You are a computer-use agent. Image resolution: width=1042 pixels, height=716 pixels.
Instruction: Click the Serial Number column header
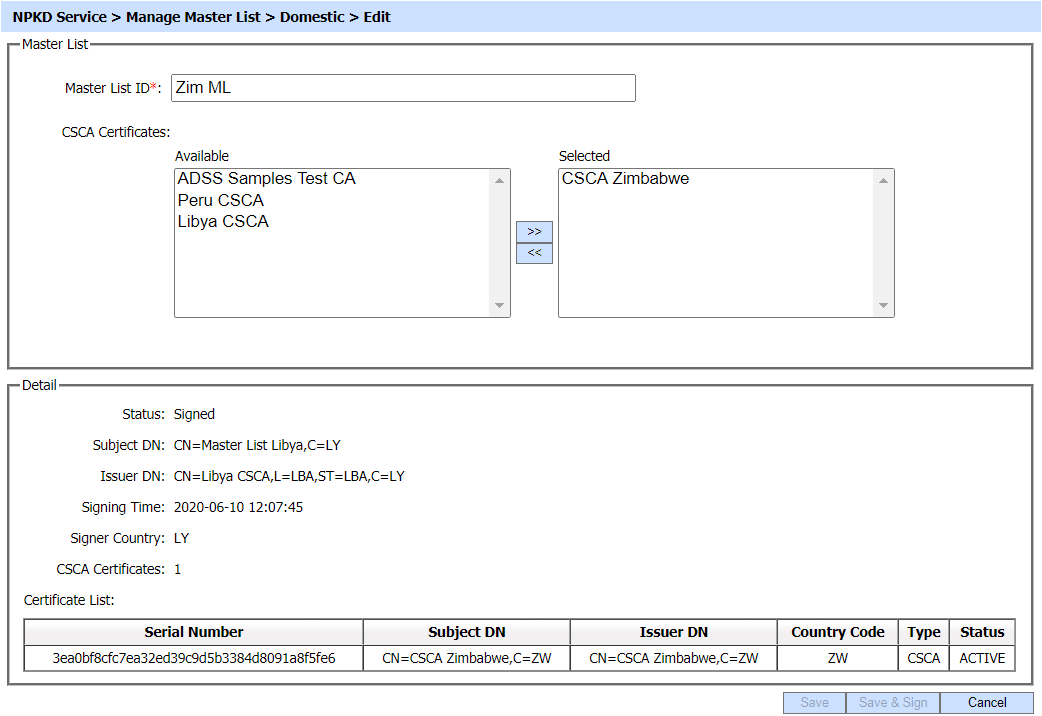[194, 632]
